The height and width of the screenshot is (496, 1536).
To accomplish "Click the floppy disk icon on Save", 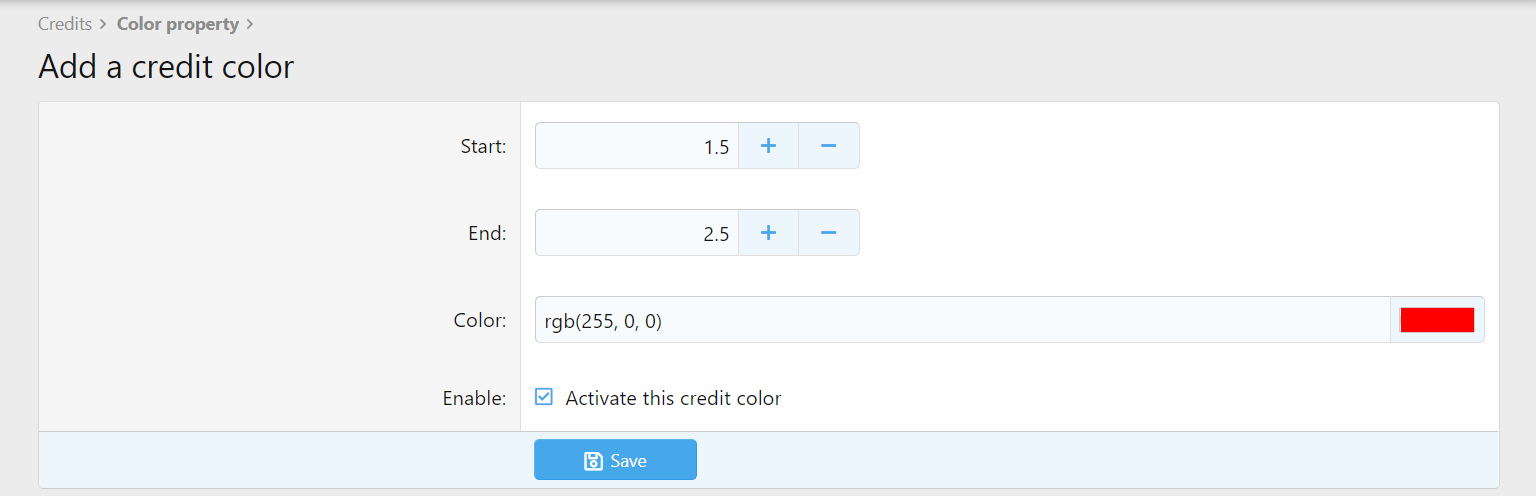I will click(x=593, y=461).
